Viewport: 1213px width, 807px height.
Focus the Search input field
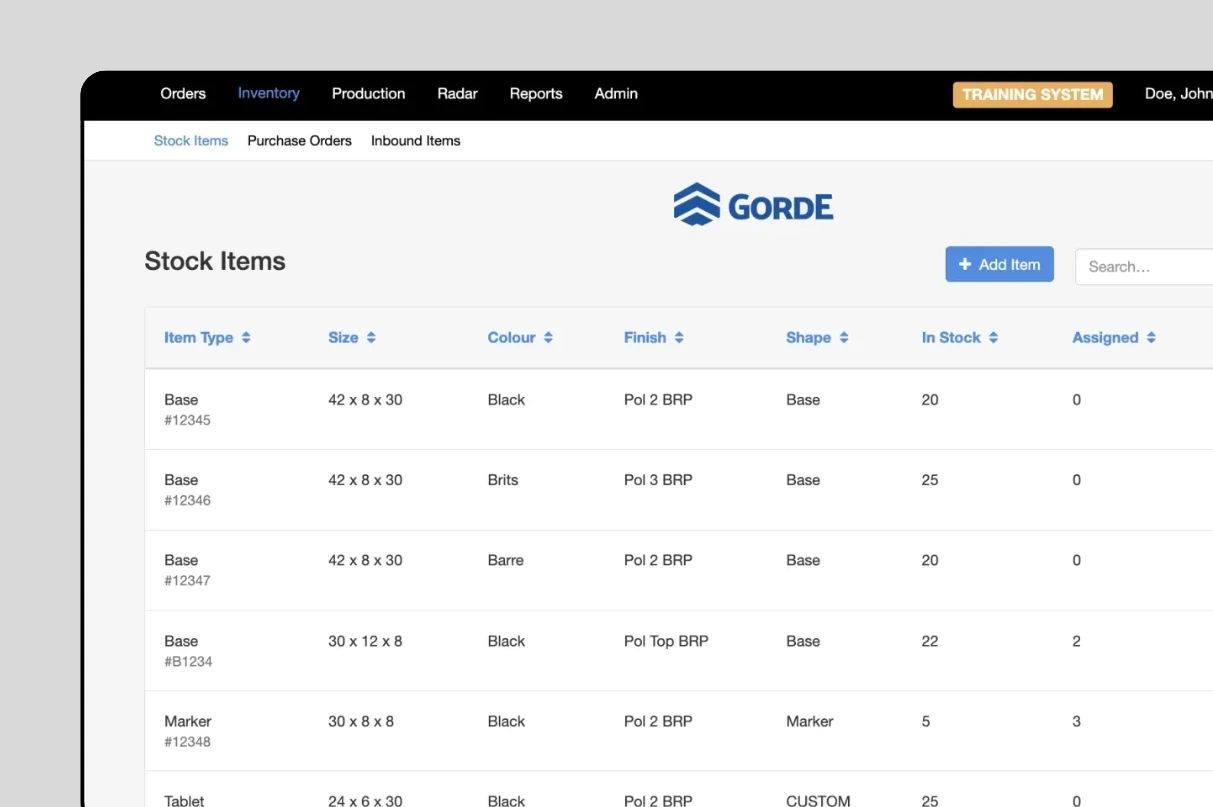tap(1144, 267)
